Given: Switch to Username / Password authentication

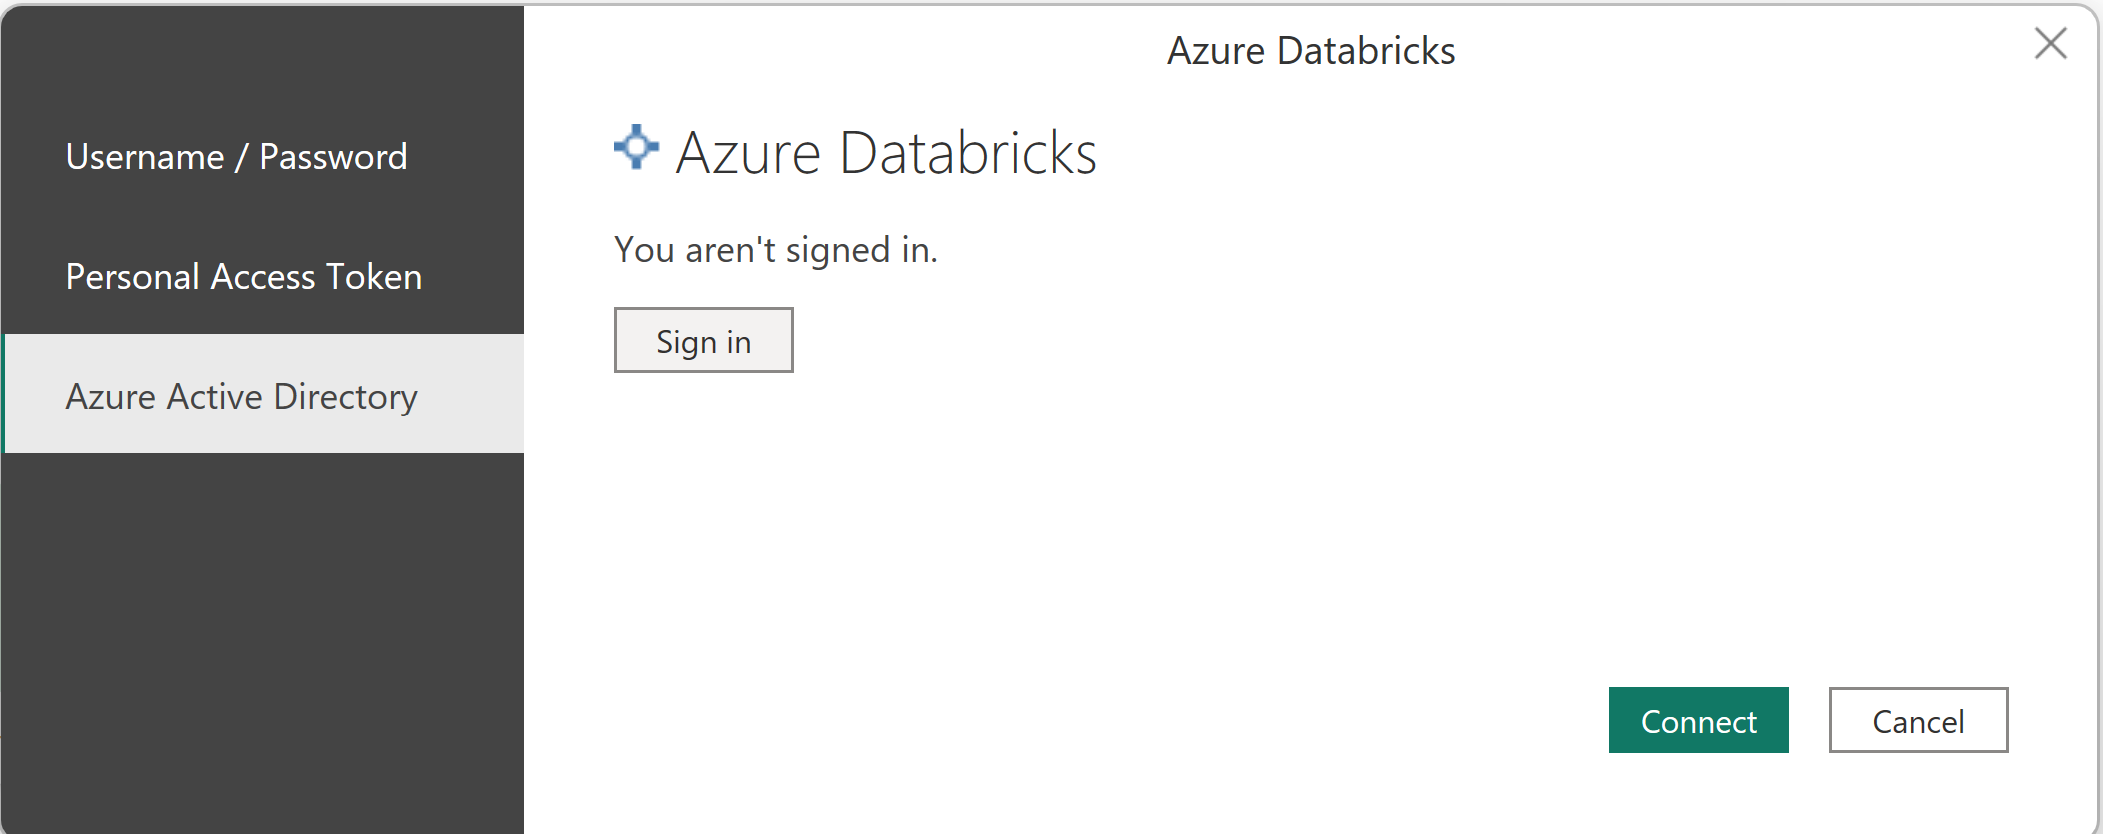Looking at the screenshot, I should click(x=237, y=157).
